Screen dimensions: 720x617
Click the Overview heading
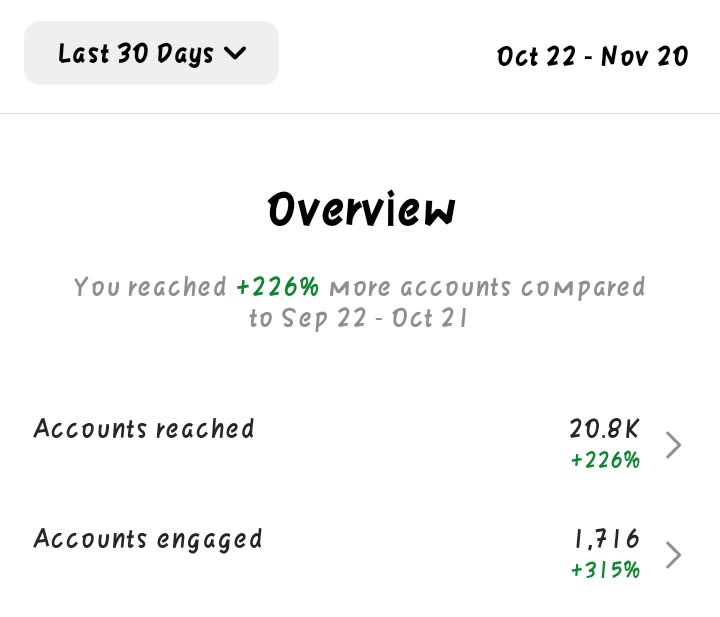(360, 210)
